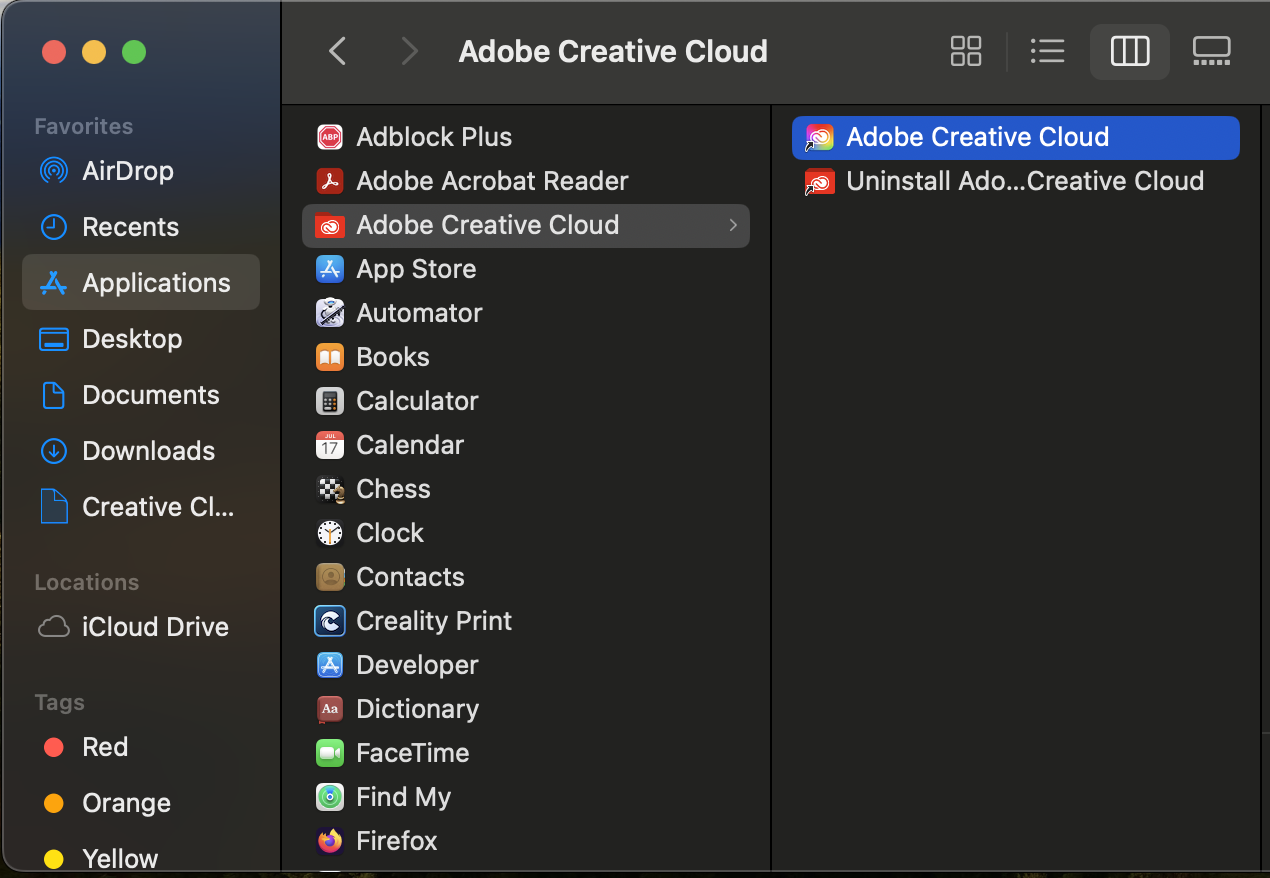Viewport: 1270px width, 878px height.
Task: Switch to gallery view mode
Action: tap(1211, 50)
